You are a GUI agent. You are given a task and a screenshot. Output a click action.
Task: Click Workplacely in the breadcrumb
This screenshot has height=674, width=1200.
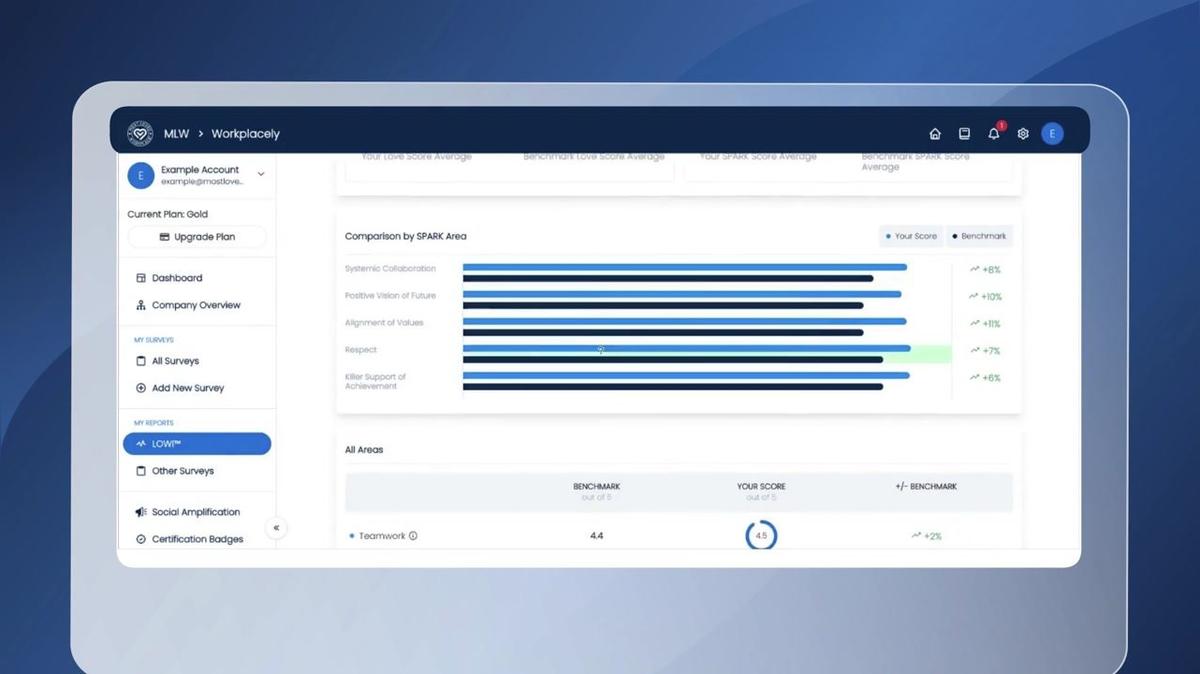[x=245, y=134]
